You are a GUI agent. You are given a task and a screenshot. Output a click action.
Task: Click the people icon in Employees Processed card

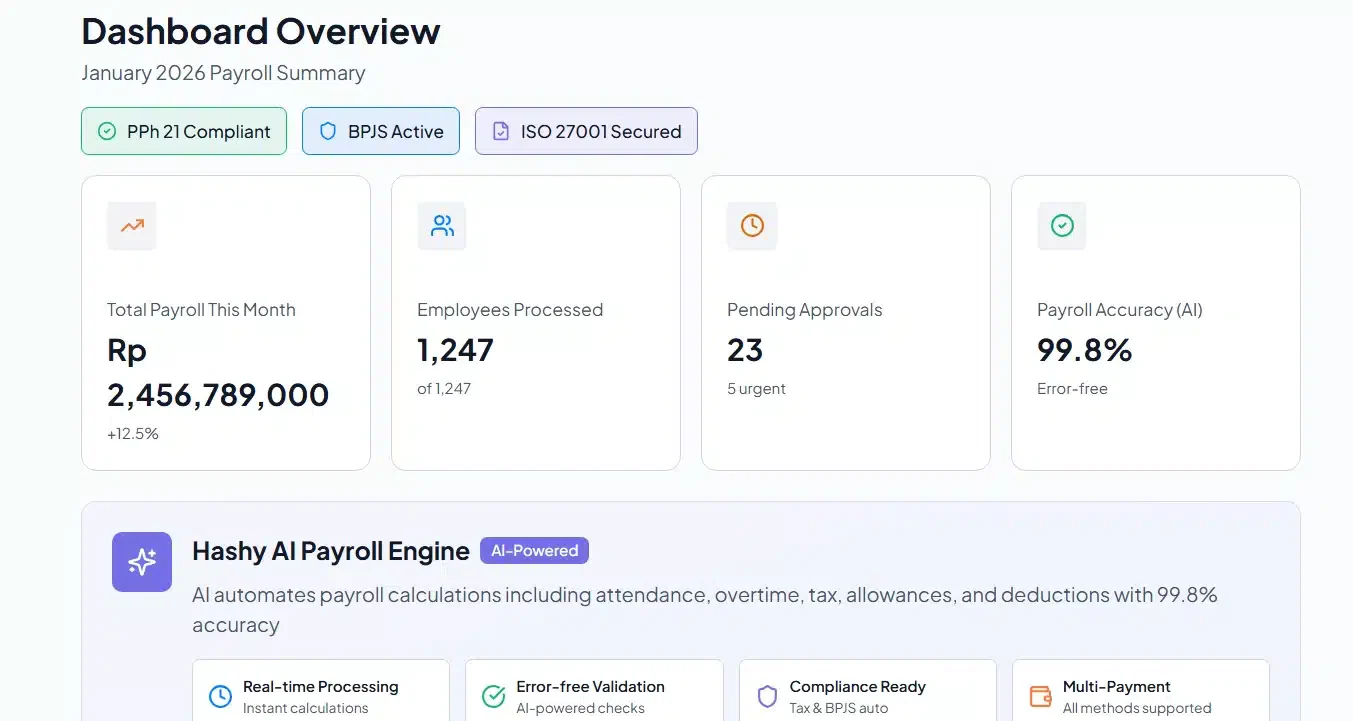click(x=442, y=226)
